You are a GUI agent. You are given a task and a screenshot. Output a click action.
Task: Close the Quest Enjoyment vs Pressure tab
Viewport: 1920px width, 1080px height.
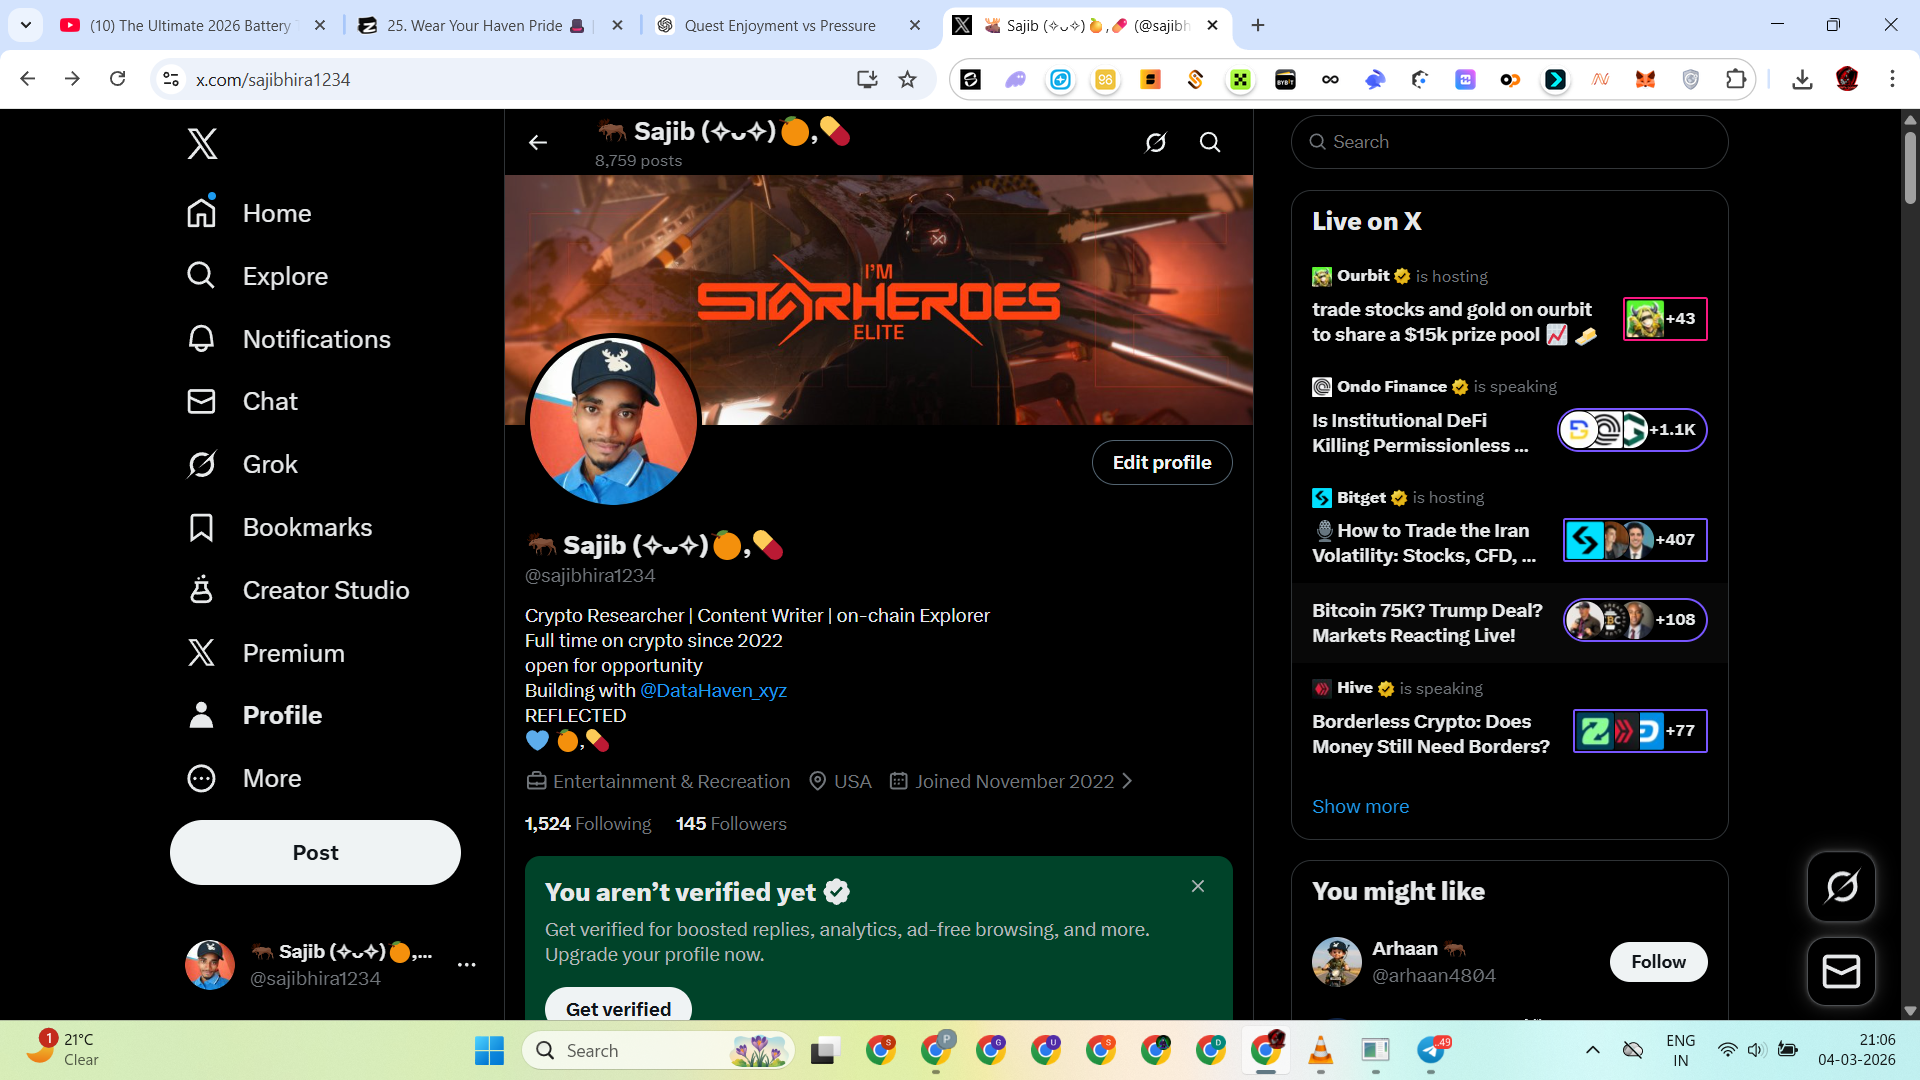pos(914,26)
